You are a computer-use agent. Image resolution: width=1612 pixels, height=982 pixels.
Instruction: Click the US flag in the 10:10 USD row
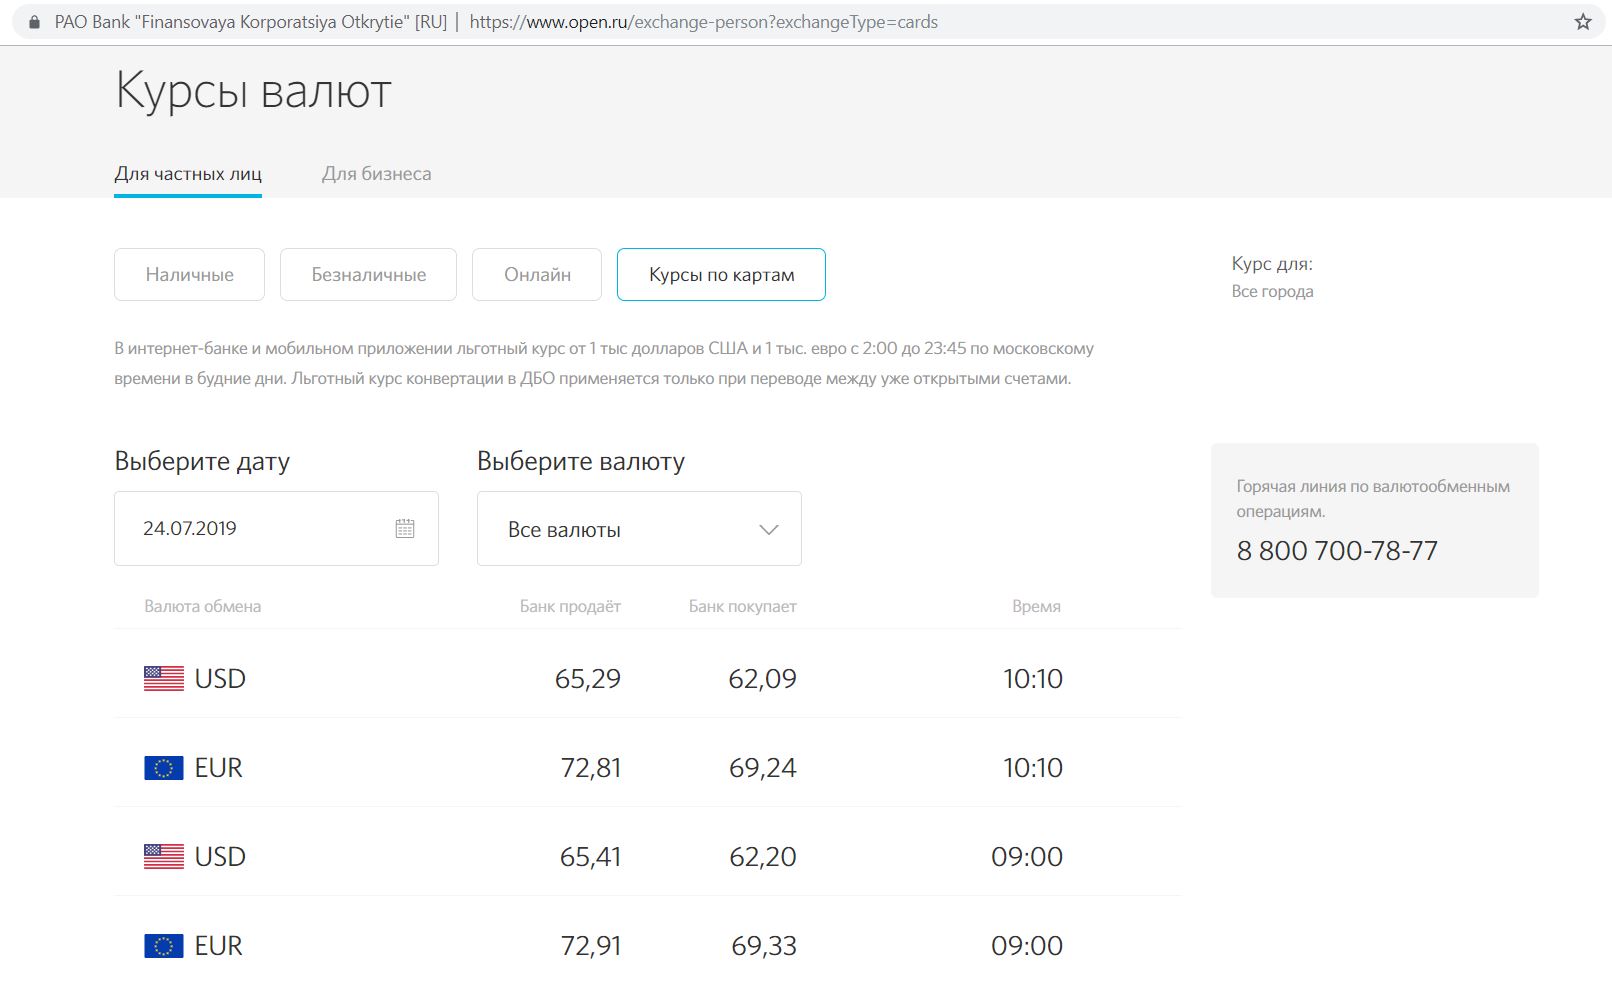tap(164, 678)
